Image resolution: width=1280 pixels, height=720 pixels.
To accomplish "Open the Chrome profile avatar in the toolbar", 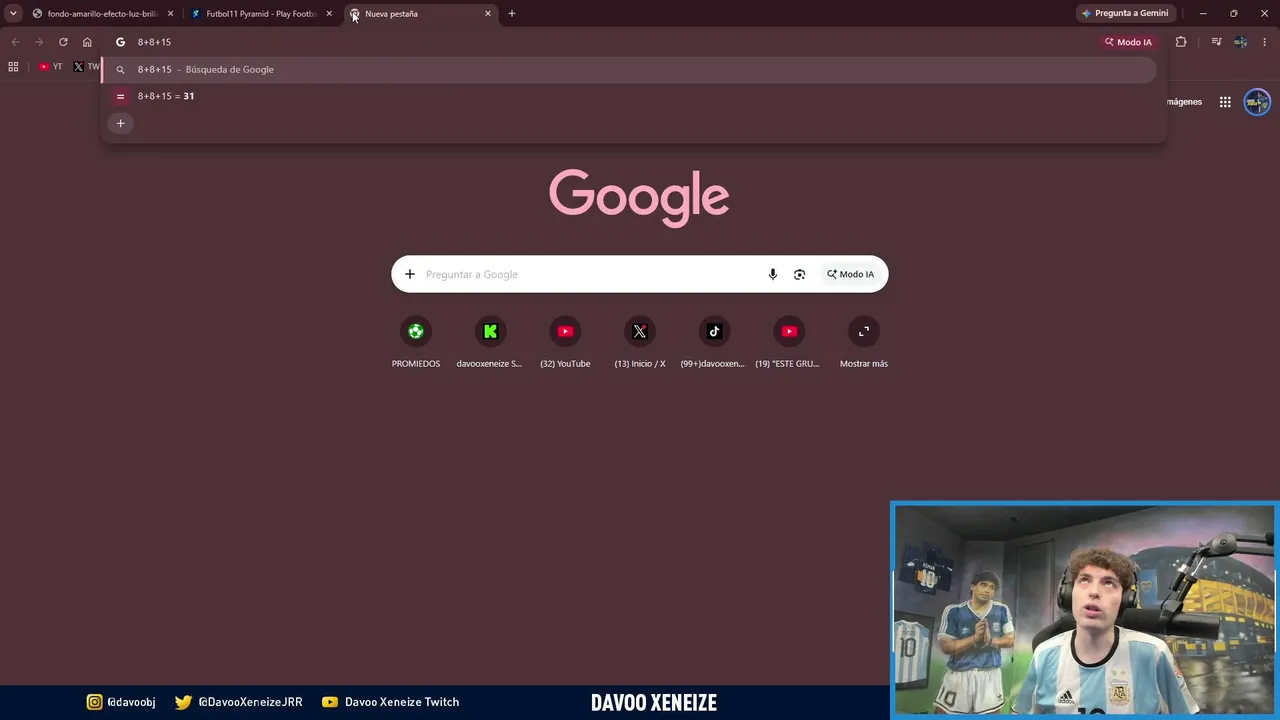I will [x=1241, y=42].
